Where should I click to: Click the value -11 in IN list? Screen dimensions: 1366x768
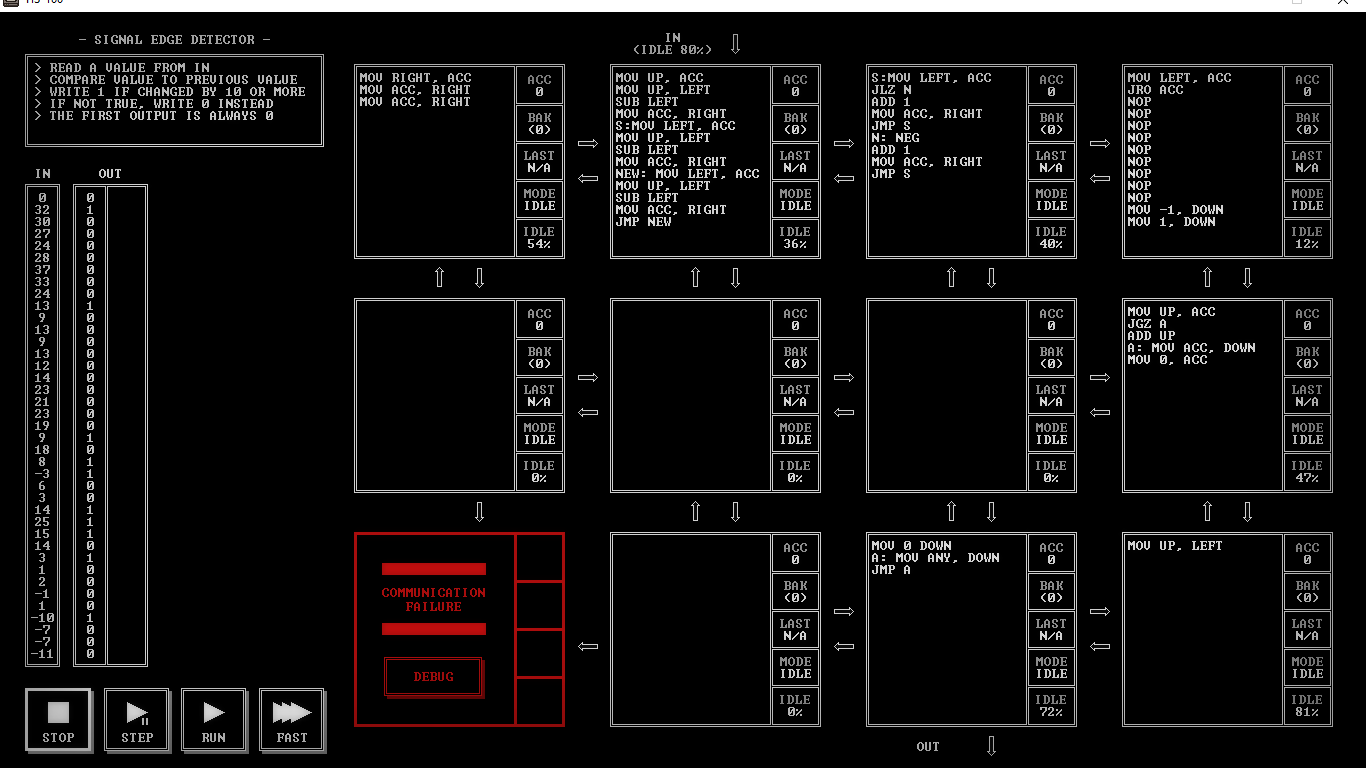(x=42, y=654)
